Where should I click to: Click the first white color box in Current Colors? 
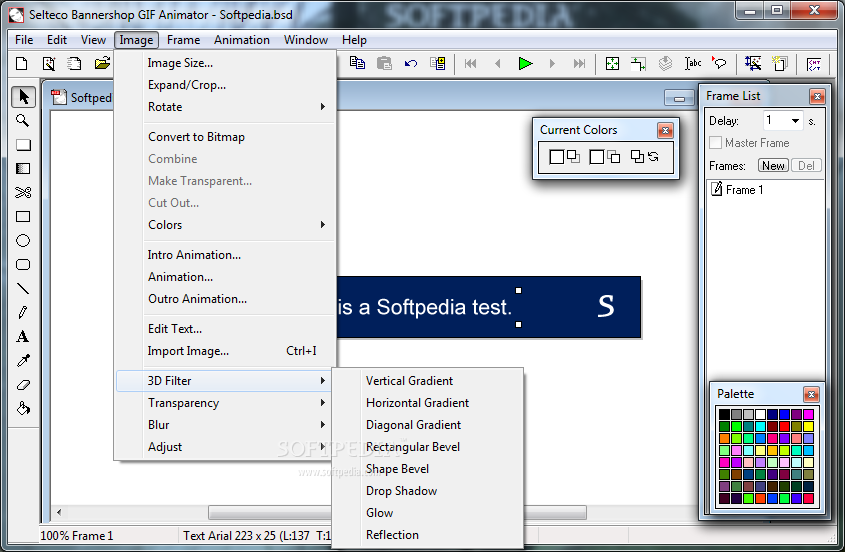(557, 157)
